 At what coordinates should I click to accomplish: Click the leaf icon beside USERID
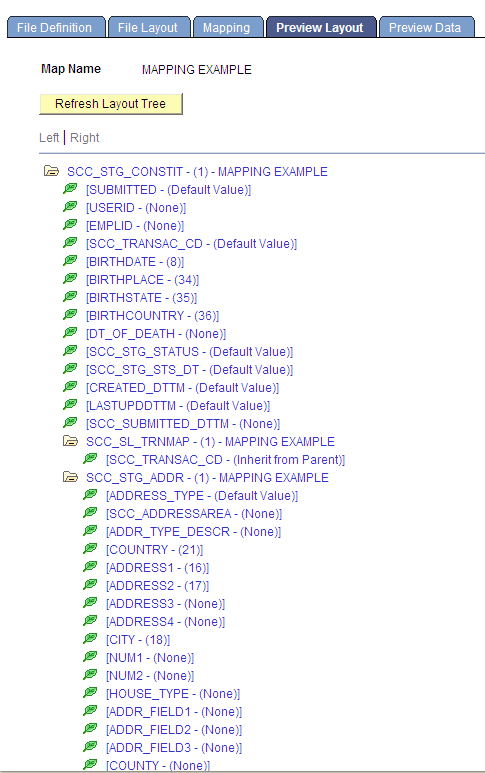click(70, 207)
